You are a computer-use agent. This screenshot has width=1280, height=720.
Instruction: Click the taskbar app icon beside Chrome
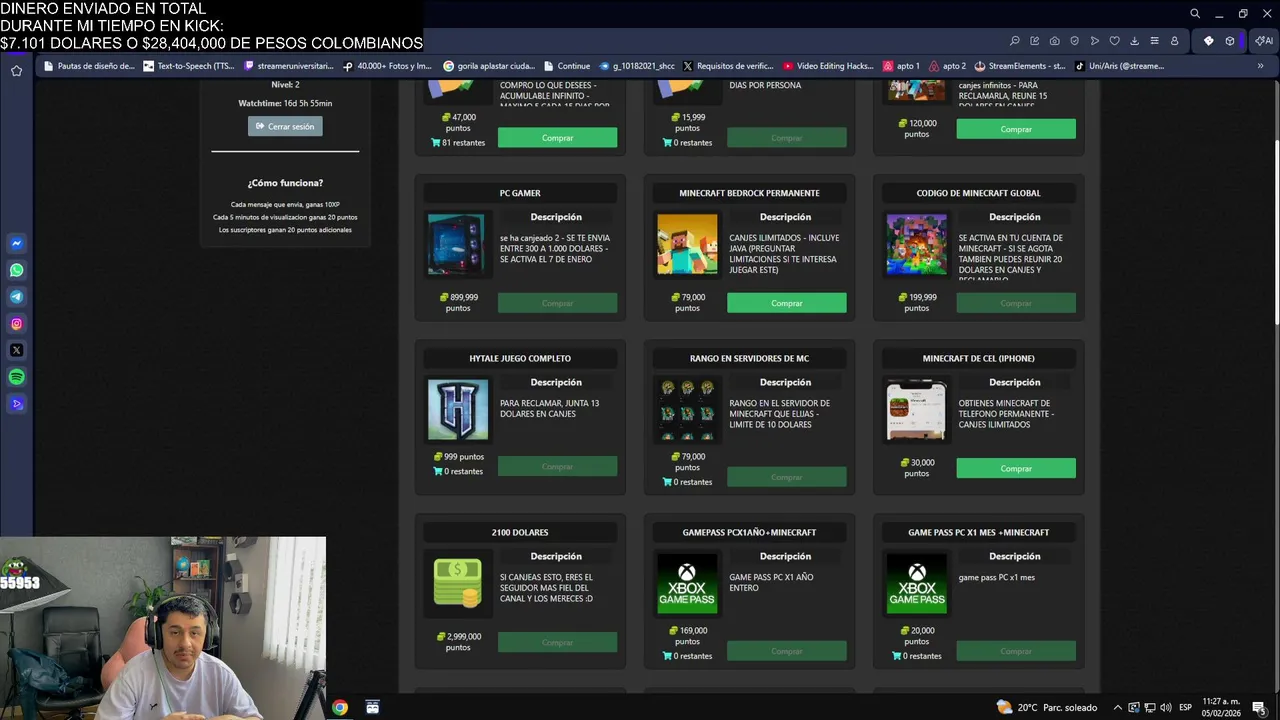click(372, 707)
